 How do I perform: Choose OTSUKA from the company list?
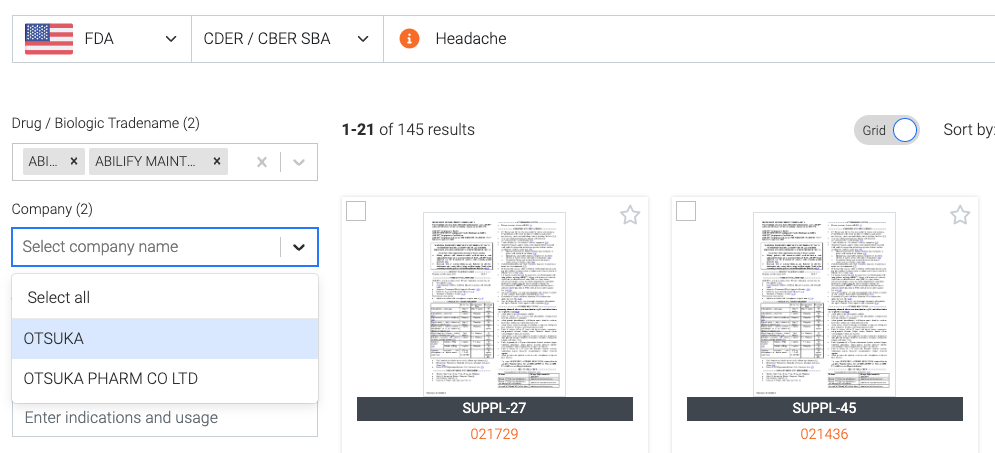click(165, 339)
